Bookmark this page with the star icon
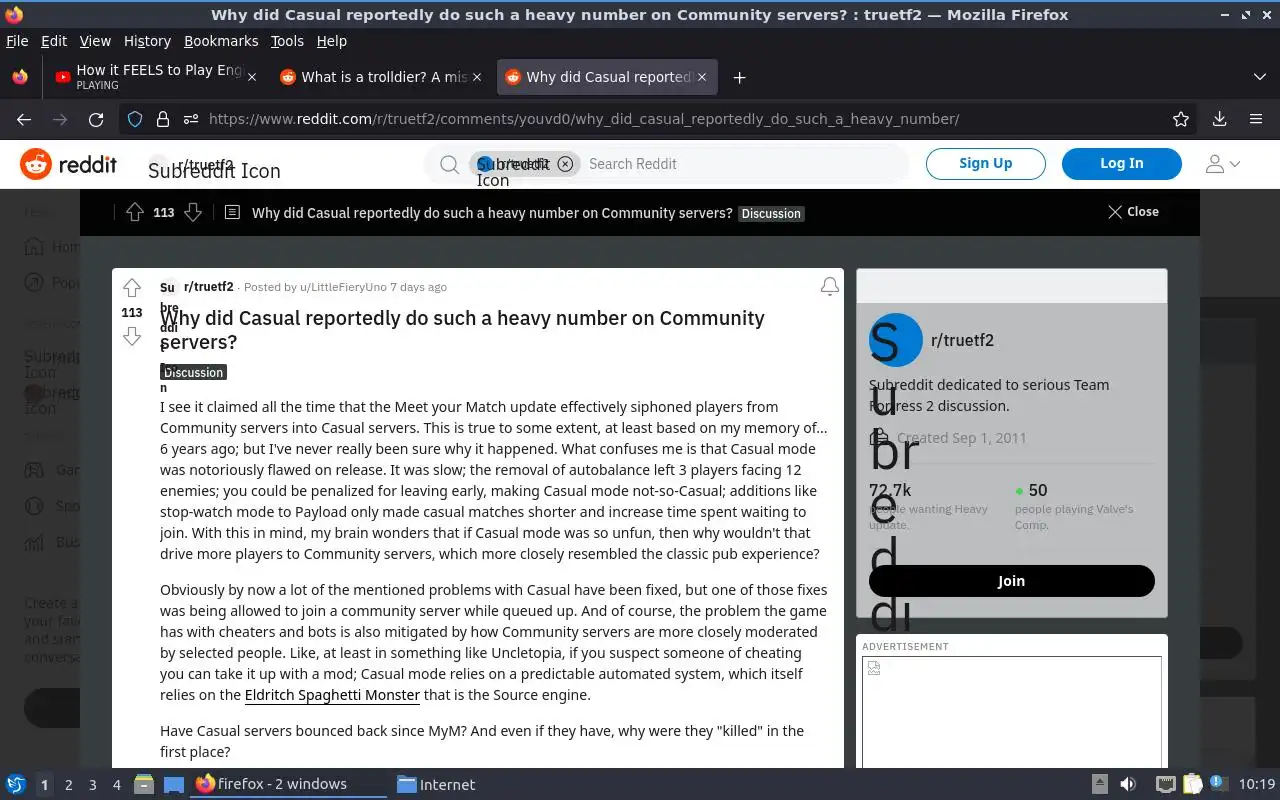The image size is (1280, 800). (x=1181, y=119)
